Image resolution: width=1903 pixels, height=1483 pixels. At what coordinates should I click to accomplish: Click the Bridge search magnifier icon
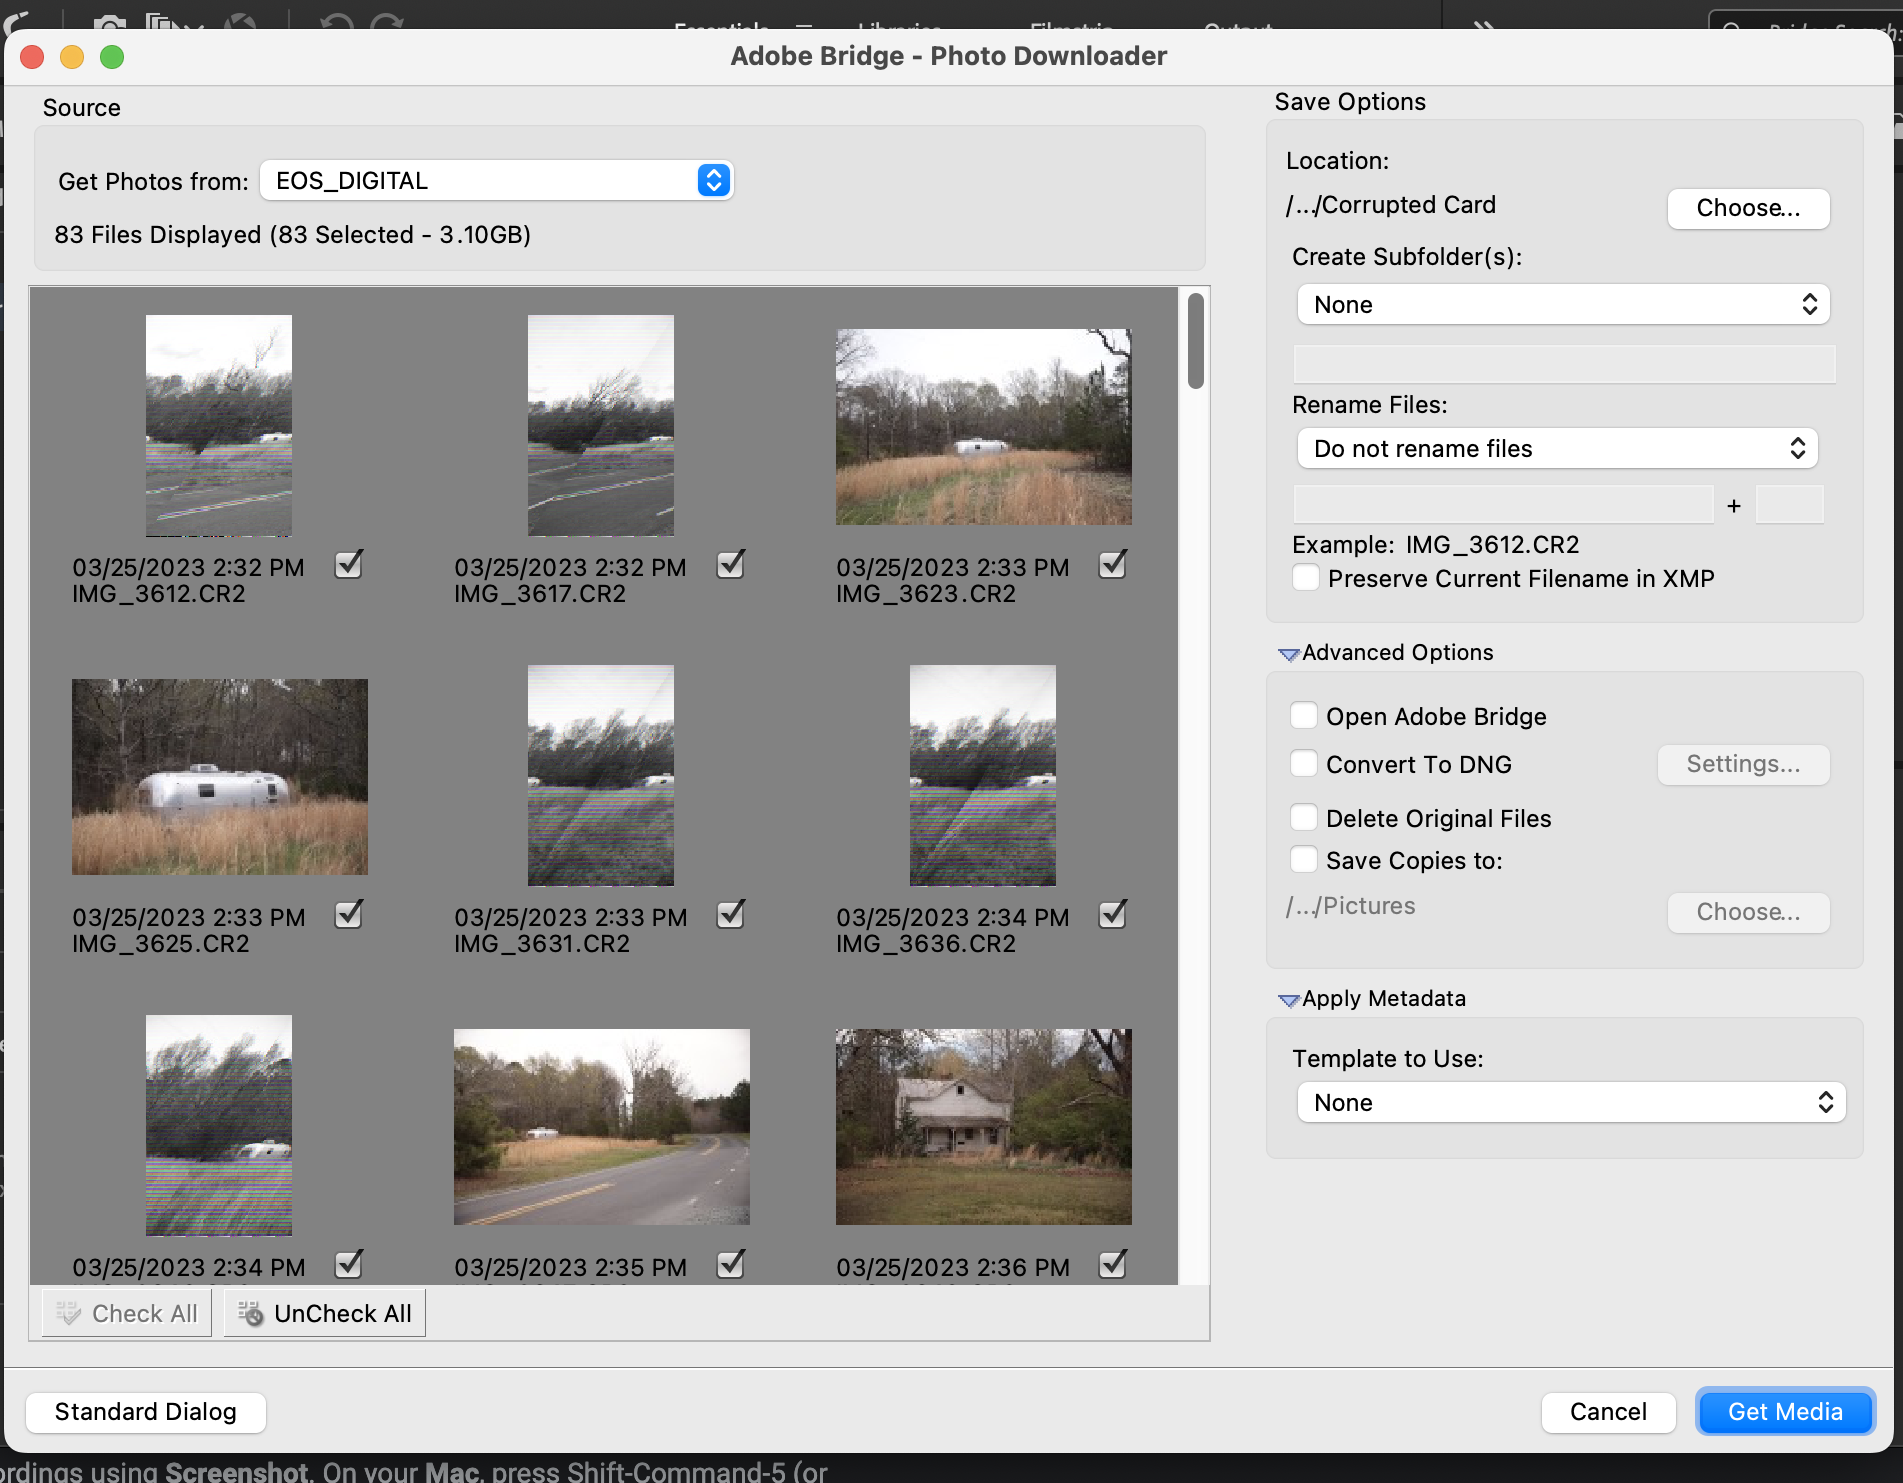point(1731,30)
